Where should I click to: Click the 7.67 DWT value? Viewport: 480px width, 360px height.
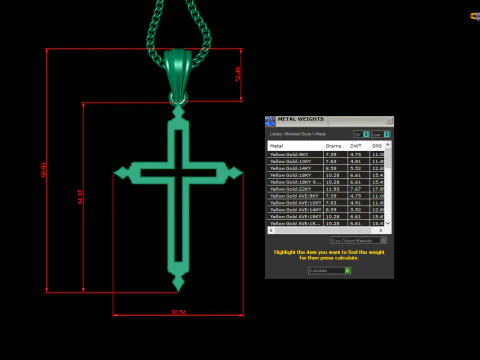coord(355,189)
